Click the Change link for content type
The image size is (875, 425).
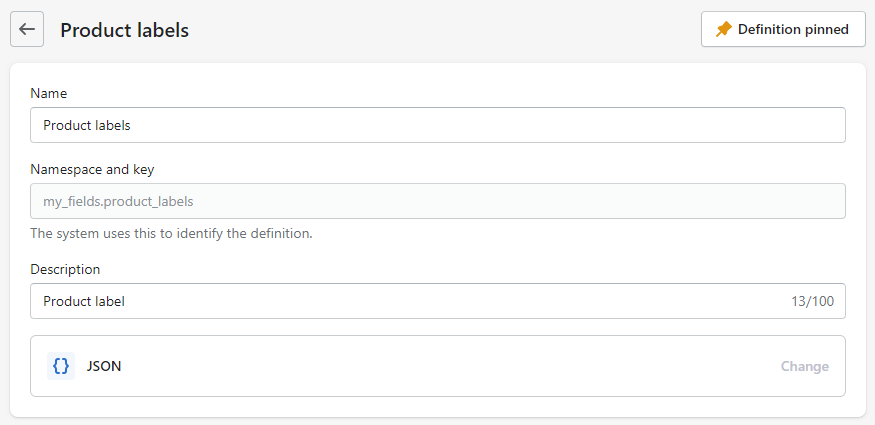804,366
